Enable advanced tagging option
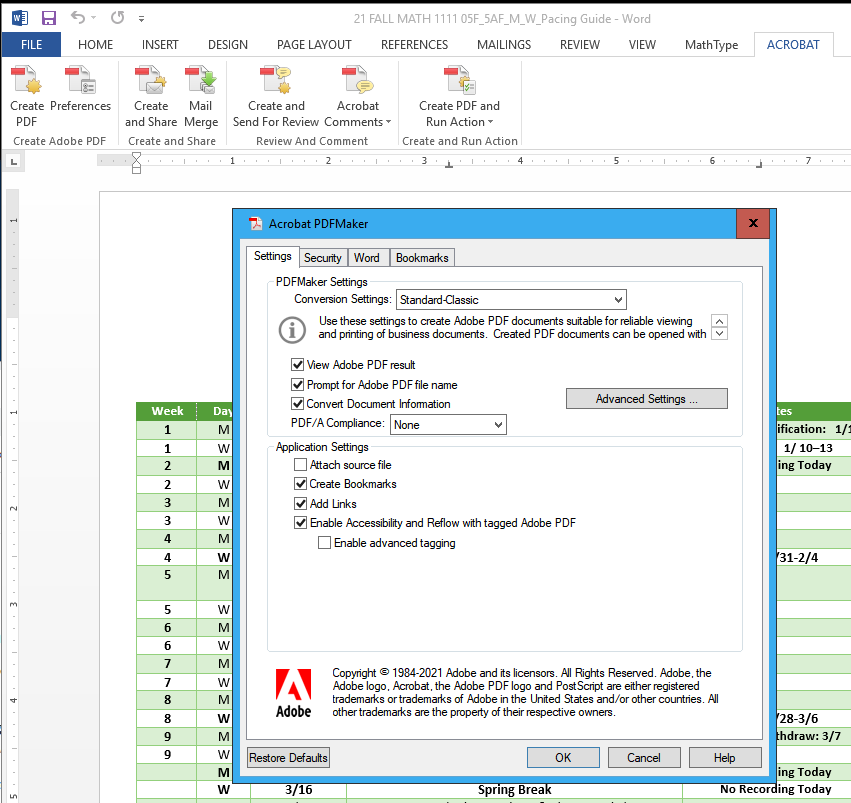Viewport: 851px width, 803px height. pyautogui.click(x=324, y=542)
